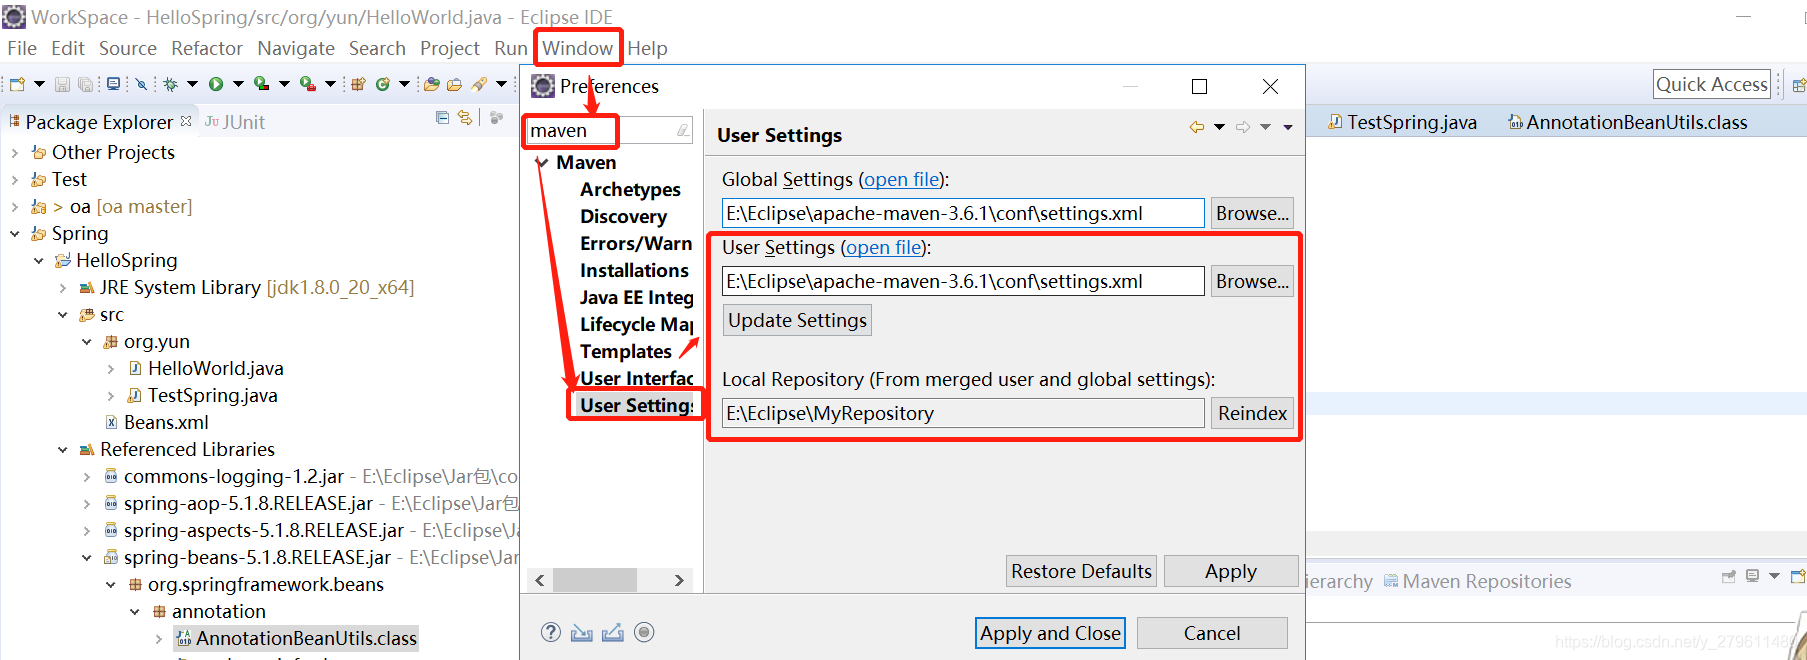The height and width of the screenshot is (660, 1807).
Task: Click the Save All toolbar icon
Action: pyautogui.click(x=85, y=84)
